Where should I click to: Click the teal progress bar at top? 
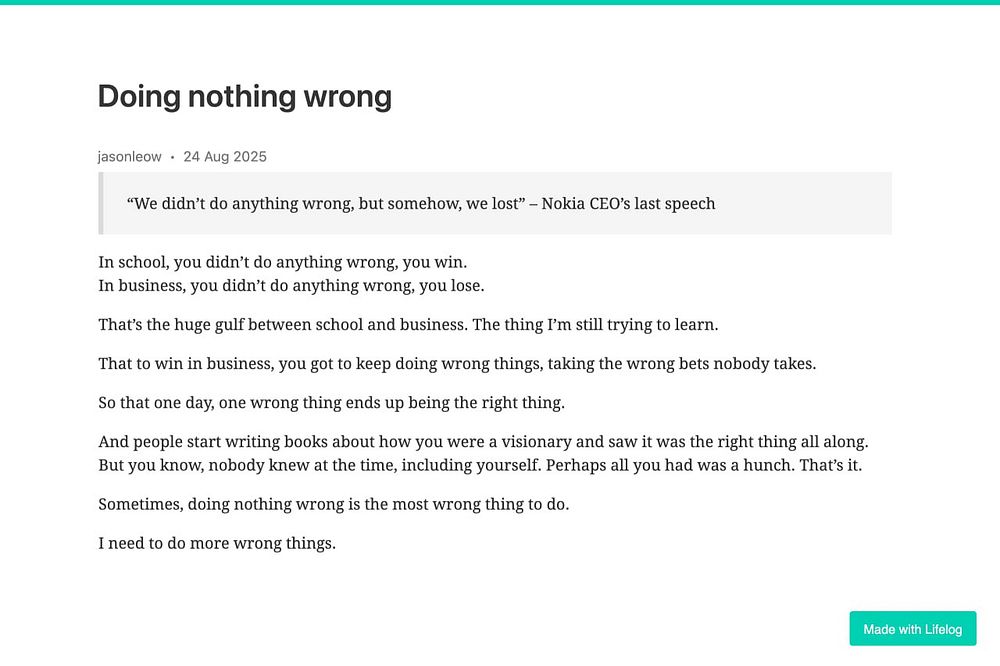coord(500,2)
